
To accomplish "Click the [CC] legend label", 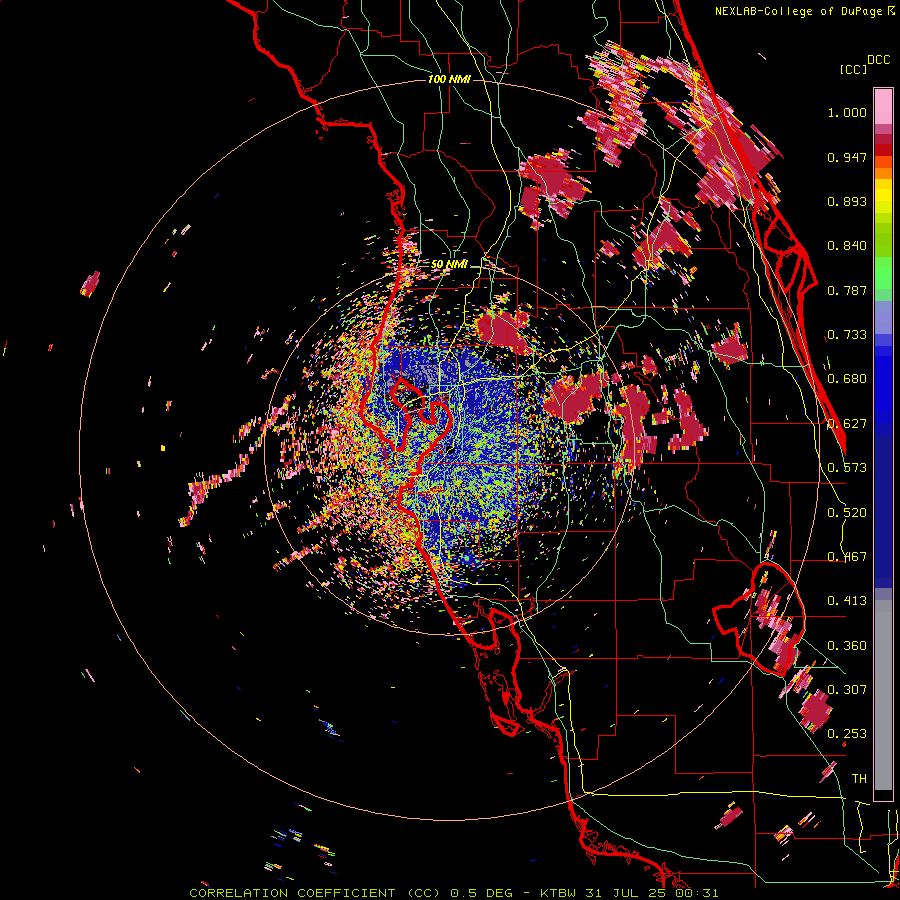I will (853, 69).
